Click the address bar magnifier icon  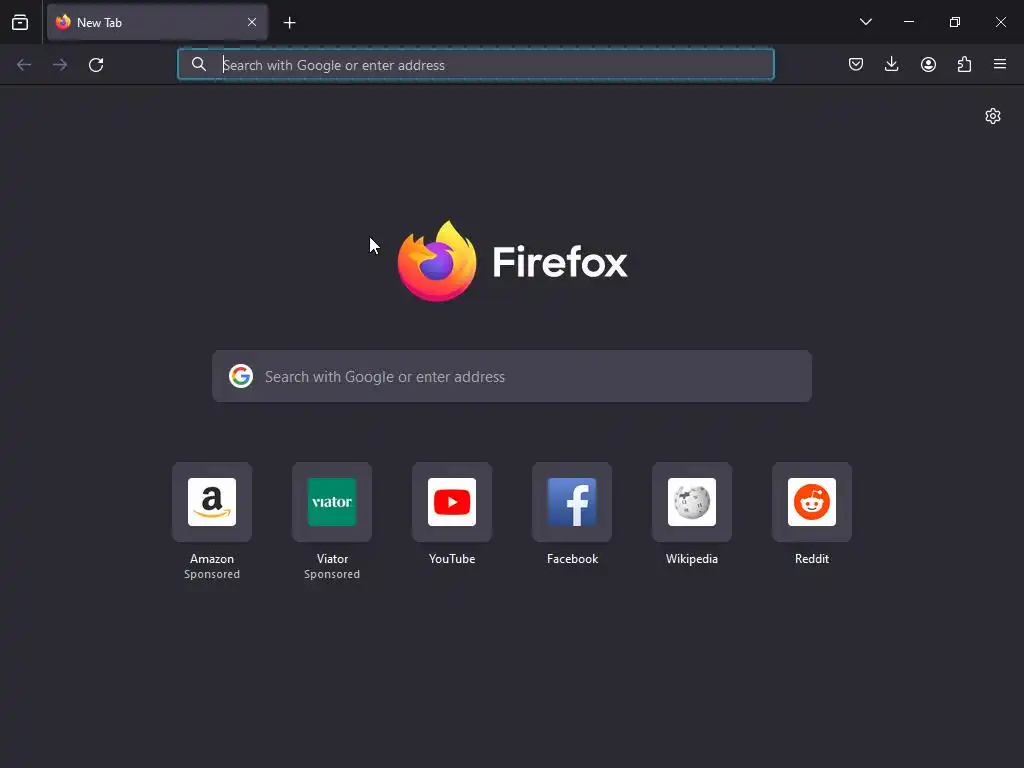click(199, 65)
